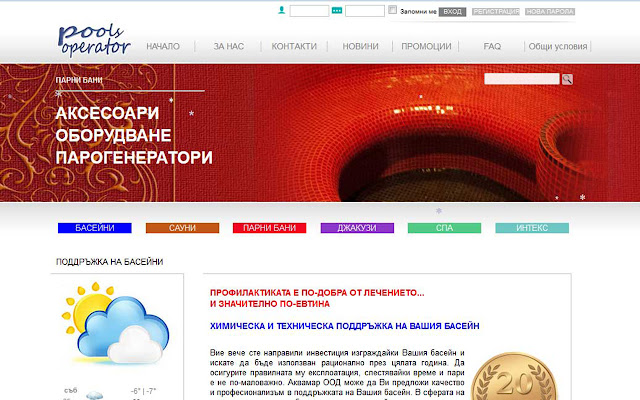The image size is (640, 400).
Task: Click the user icon beside username field
Action: tap(281, 11)
